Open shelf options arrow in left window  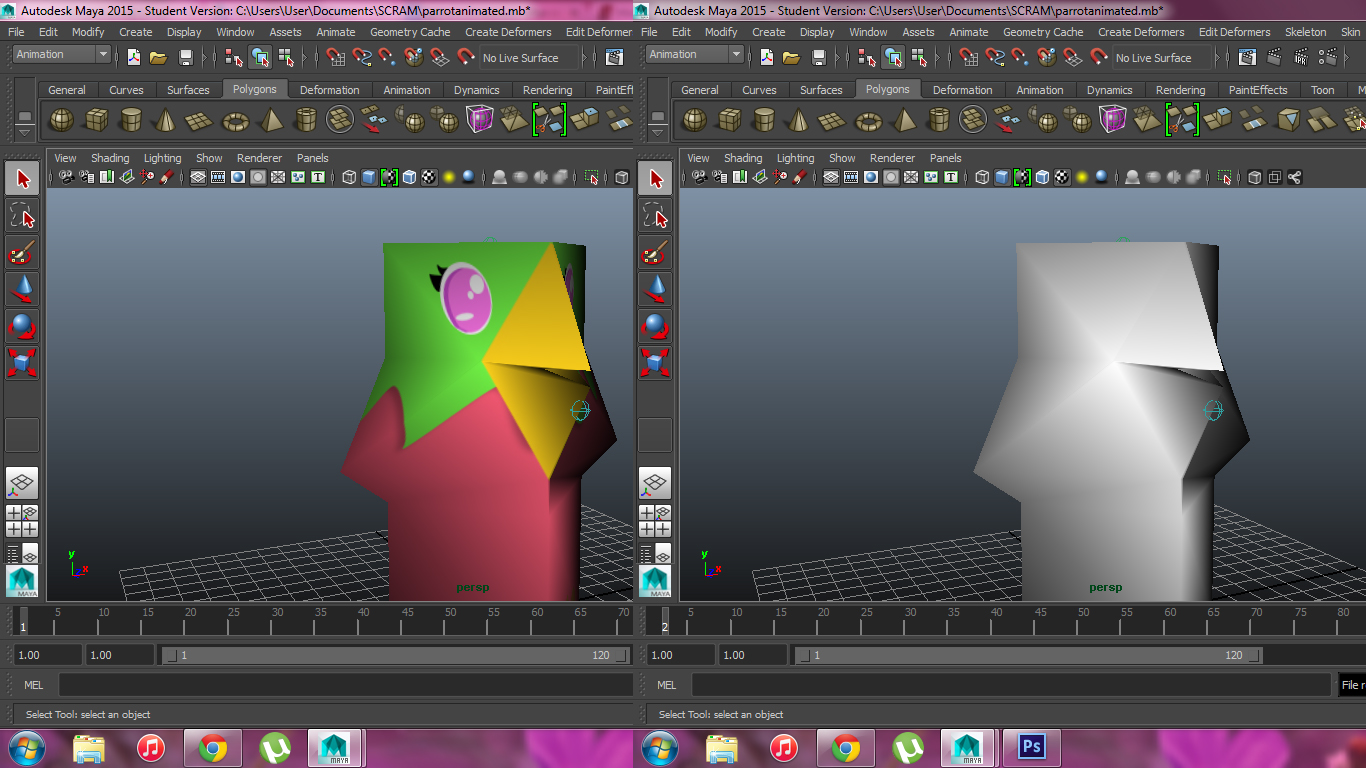[24, 132]
